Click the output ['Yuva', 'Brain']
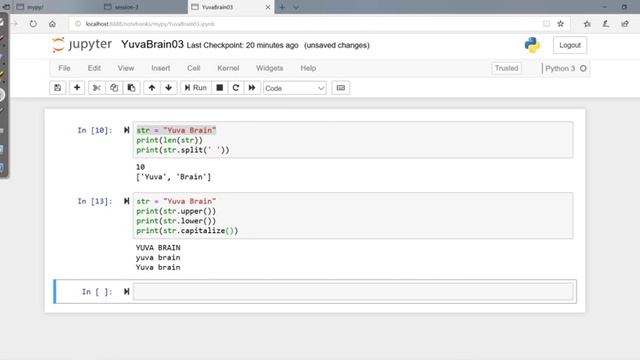This screenshot has height=360, width=640. tap(173, 177)
